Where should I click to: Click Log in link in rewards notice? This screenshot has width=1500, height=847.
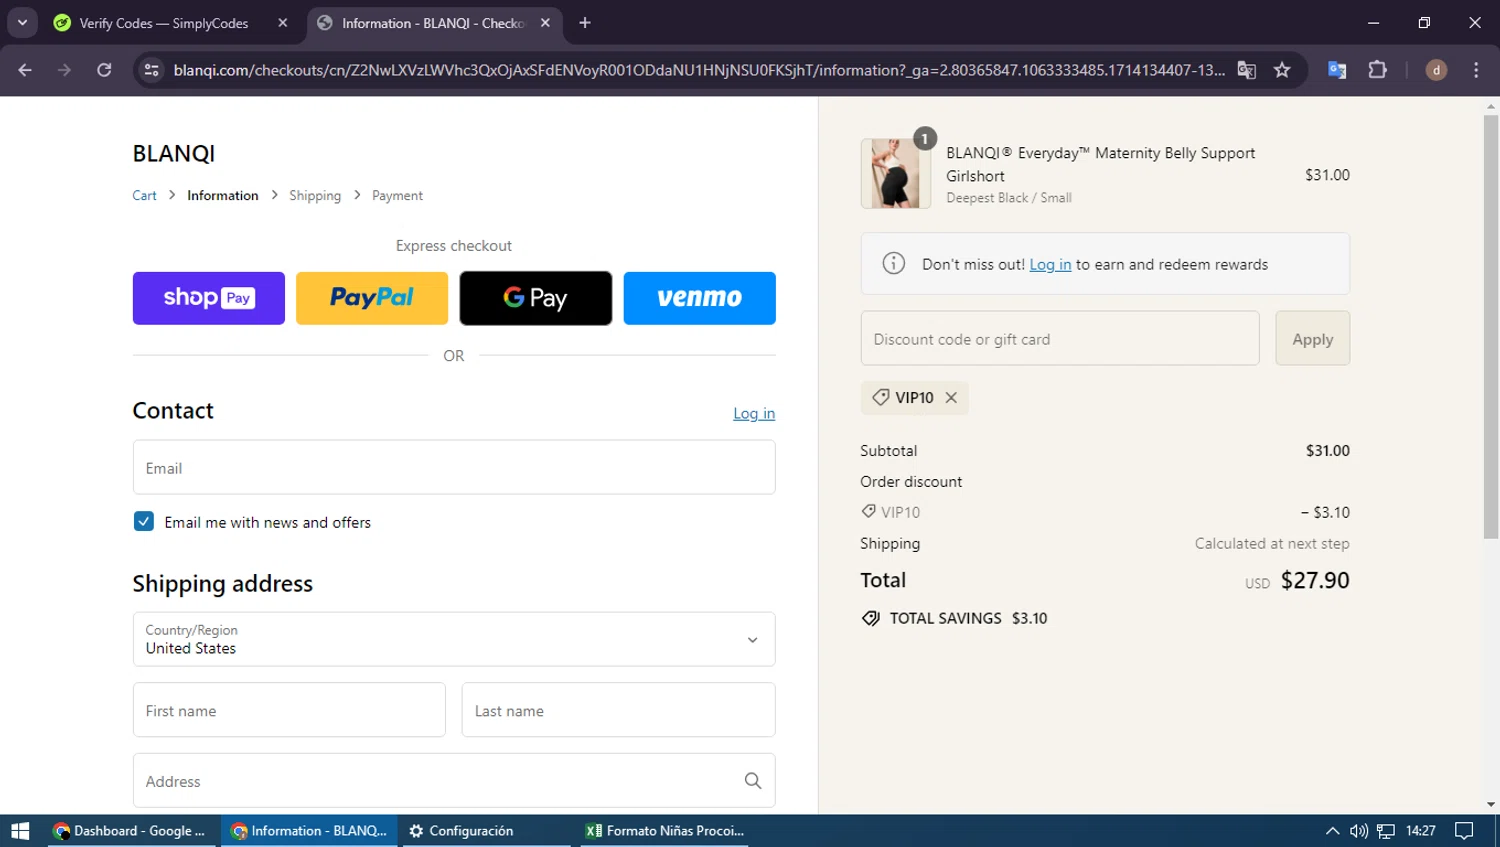click(x=1050, y=265)
